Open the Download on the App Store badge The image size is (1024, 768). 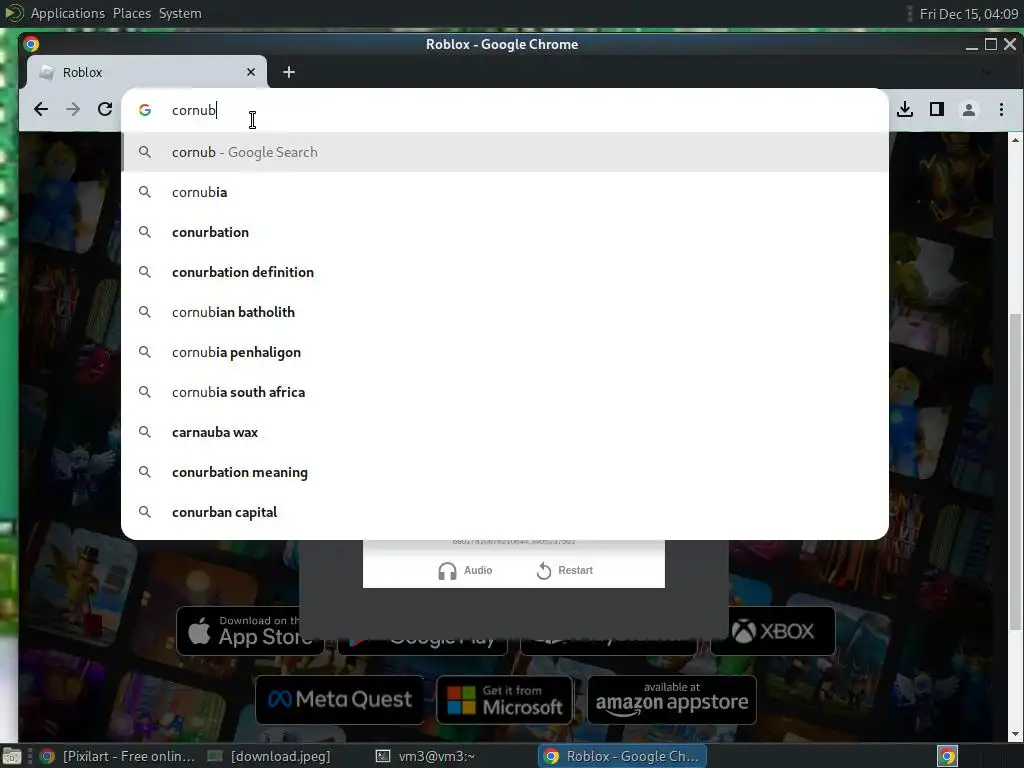(249, 631)
